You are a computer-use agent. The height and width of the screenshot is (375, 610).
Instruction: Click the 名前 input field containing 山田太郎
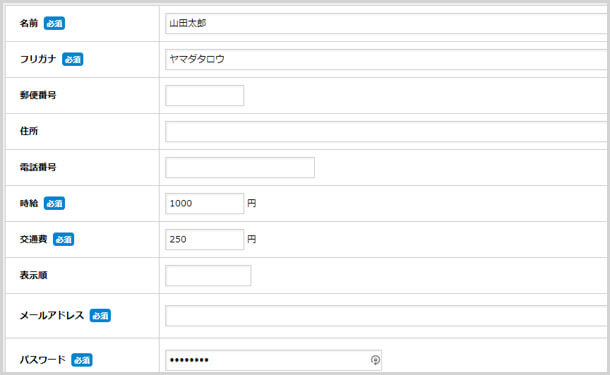387,23
